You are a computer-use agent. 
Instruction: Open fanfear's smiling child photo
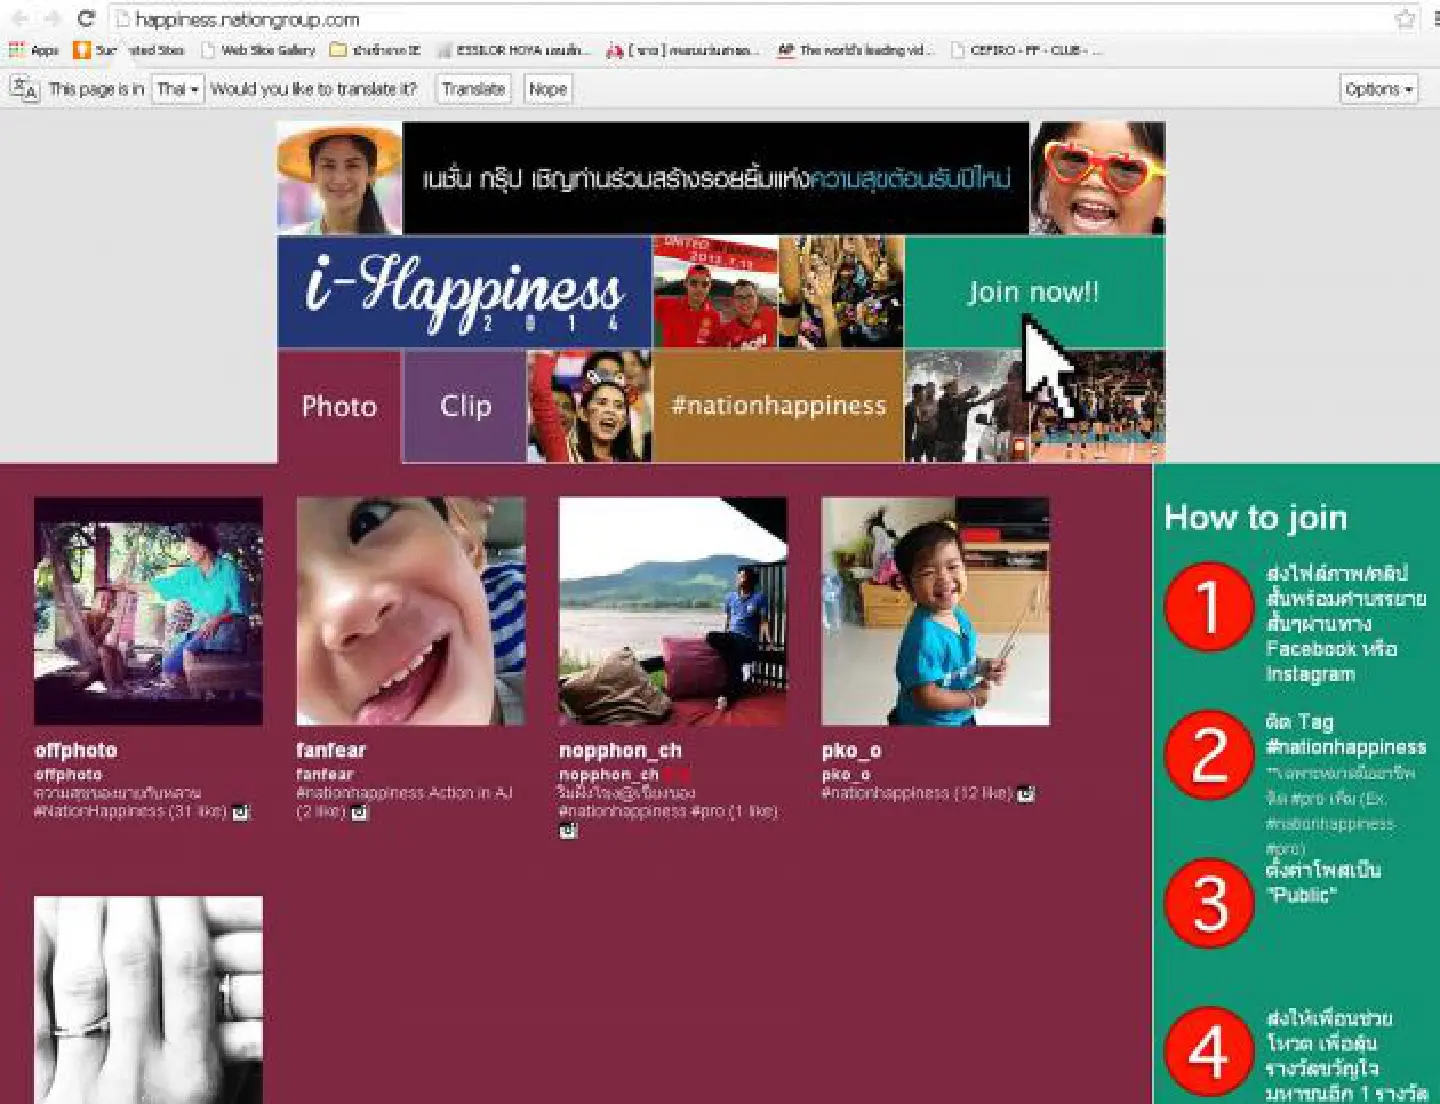point(411,611)
